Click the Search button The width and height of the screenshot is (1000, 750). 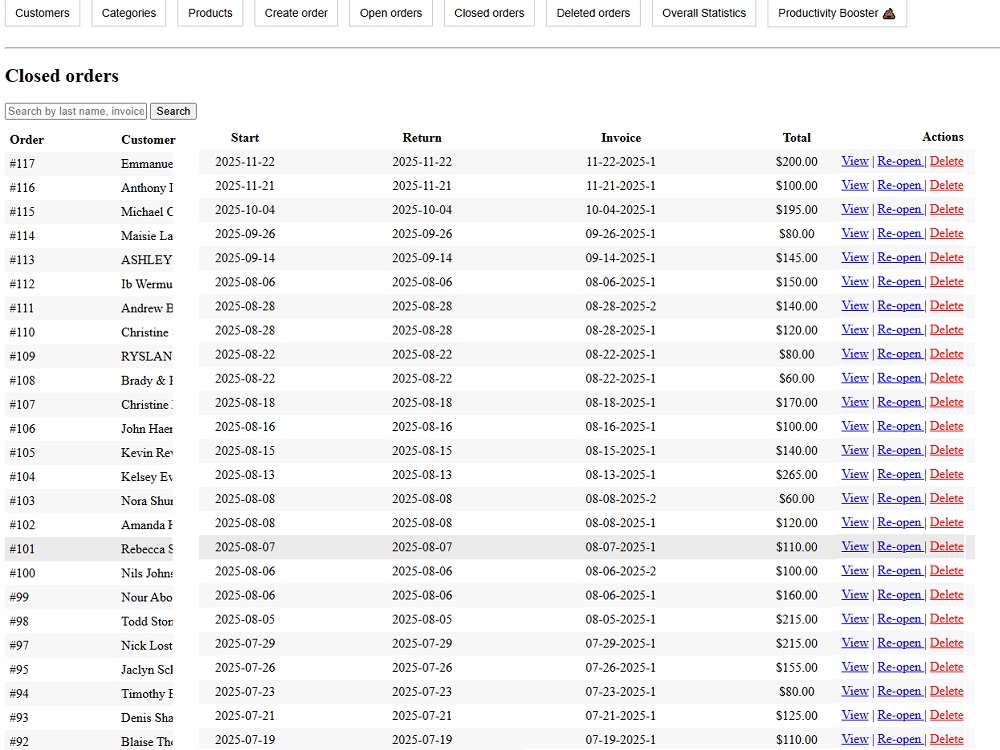[173, 111]
